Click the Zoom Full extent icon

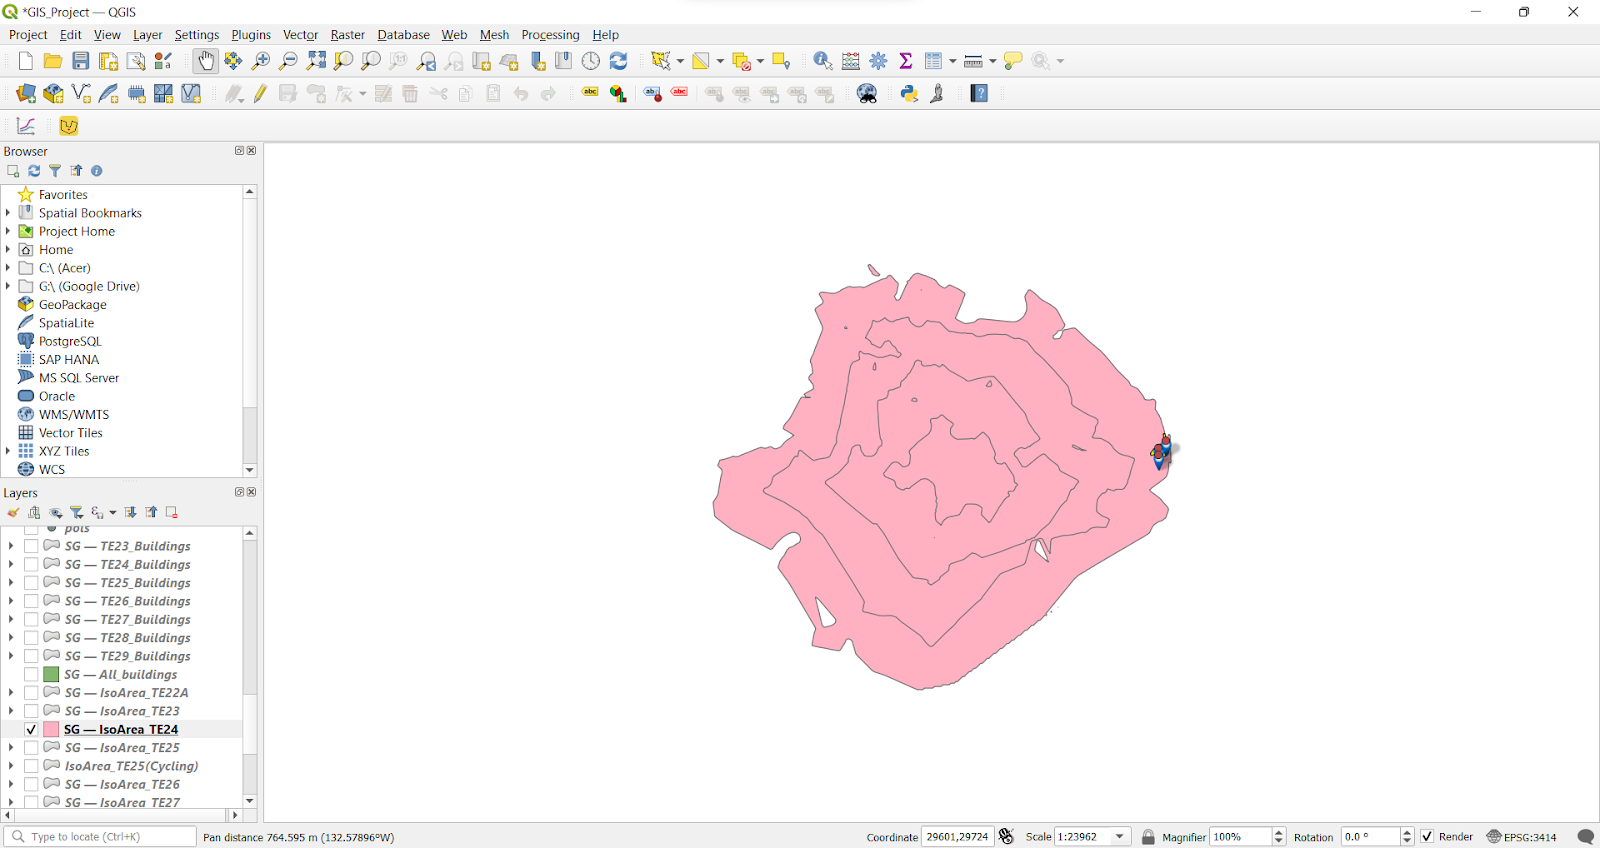coord(316,62)
